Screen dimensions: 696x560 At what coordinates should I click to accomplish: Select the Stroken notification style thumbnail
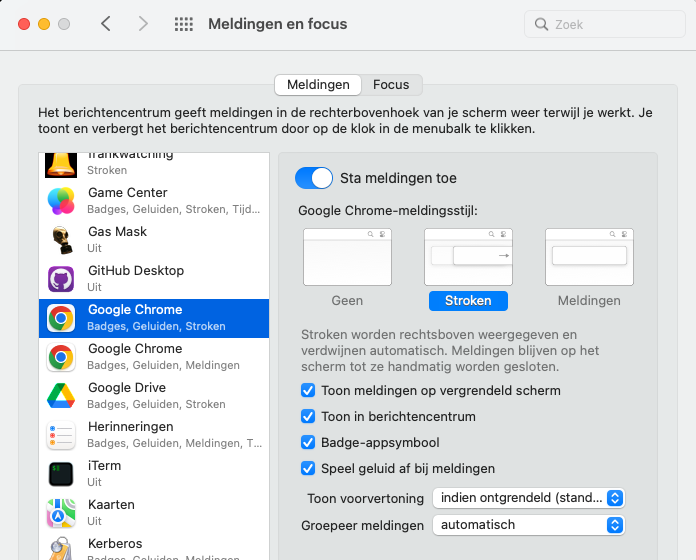[468, 257]
